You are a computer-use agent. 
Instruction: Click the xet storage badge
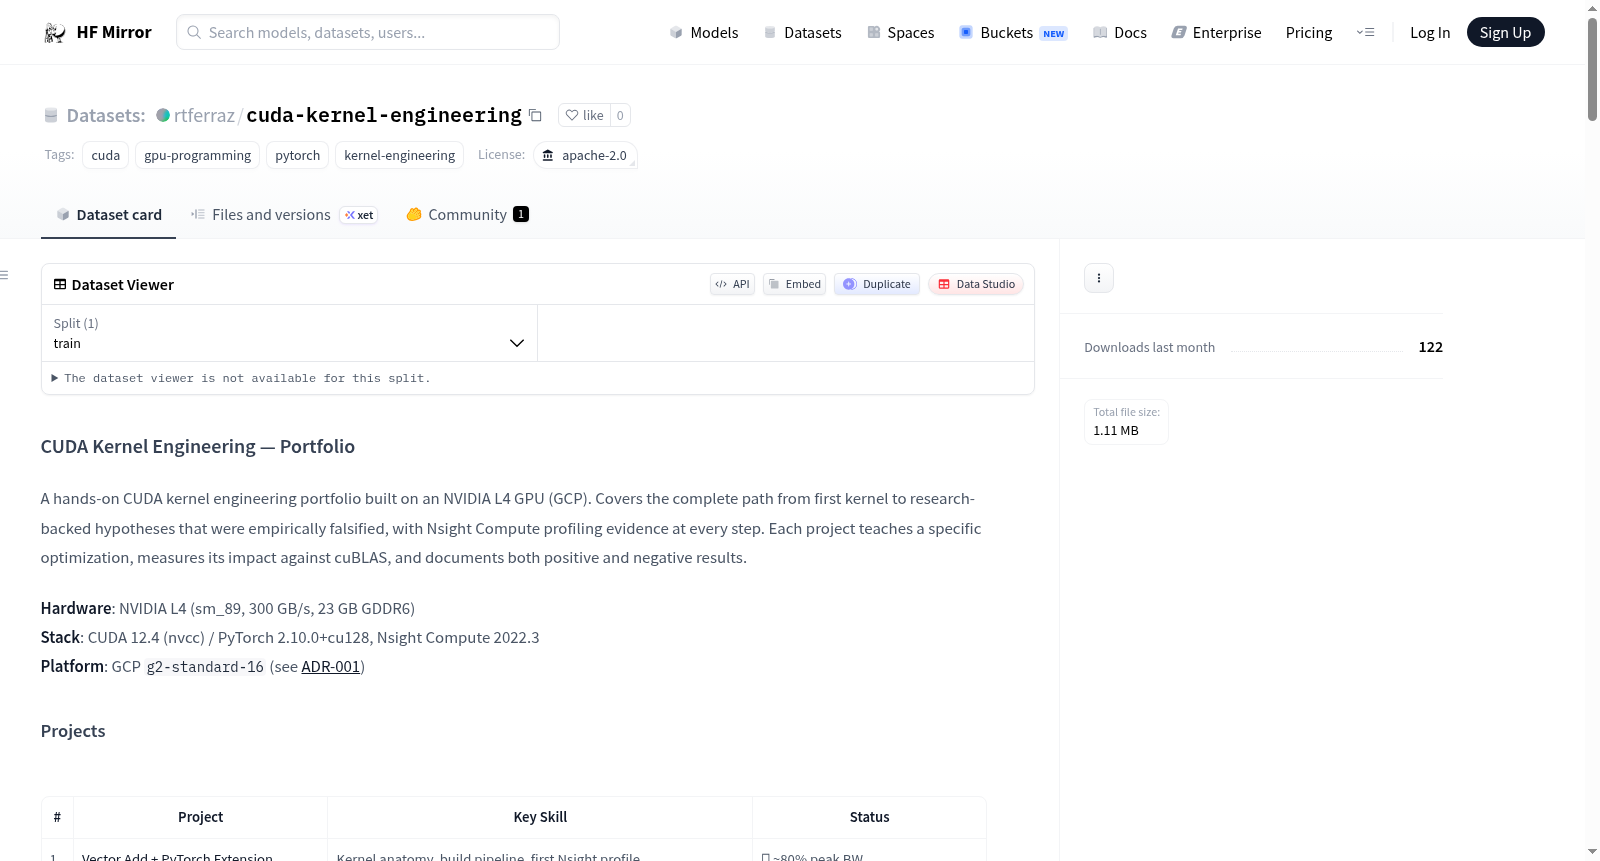359,215
